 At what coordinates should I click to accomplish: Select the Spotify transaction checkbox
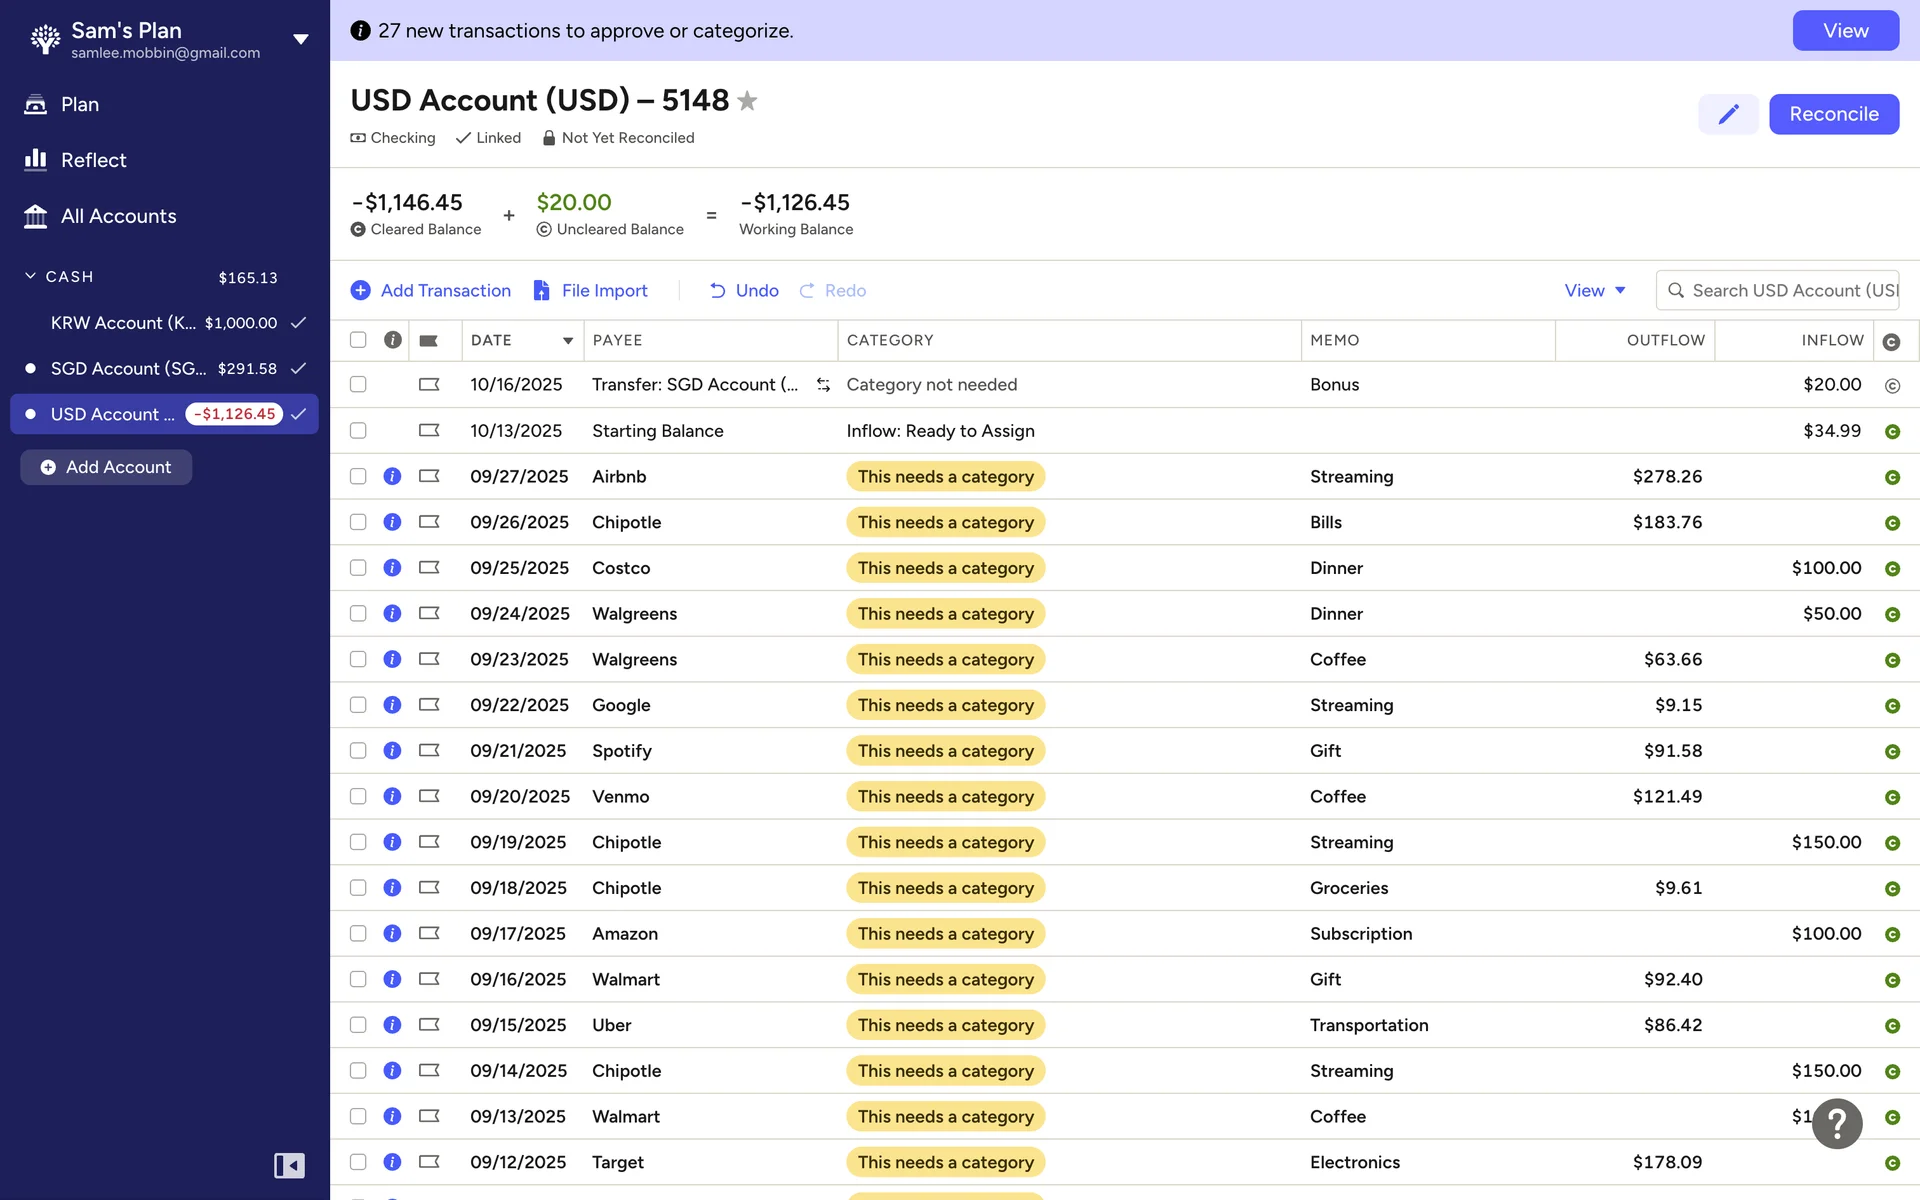coord(358,751)
